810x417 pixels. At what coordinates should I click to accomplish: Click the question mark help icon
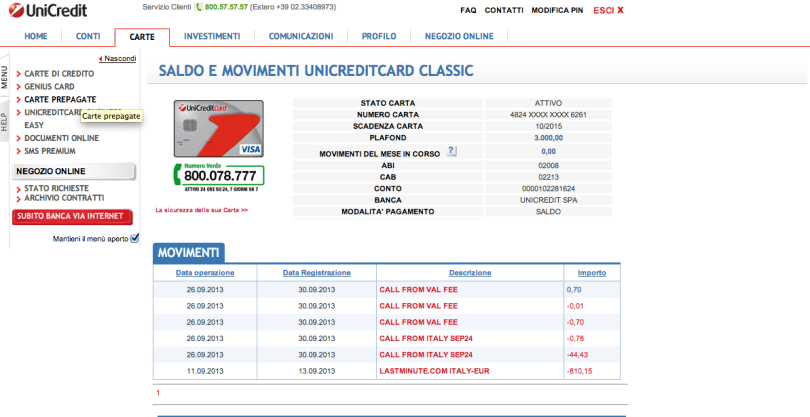(452, 150)
